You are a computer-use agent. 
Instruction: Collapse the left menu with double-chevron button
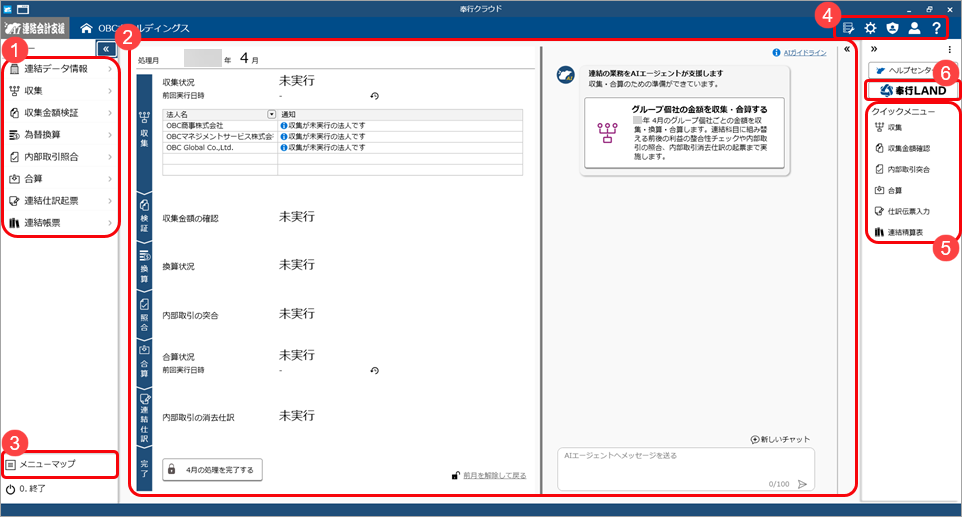coord(106,48)
